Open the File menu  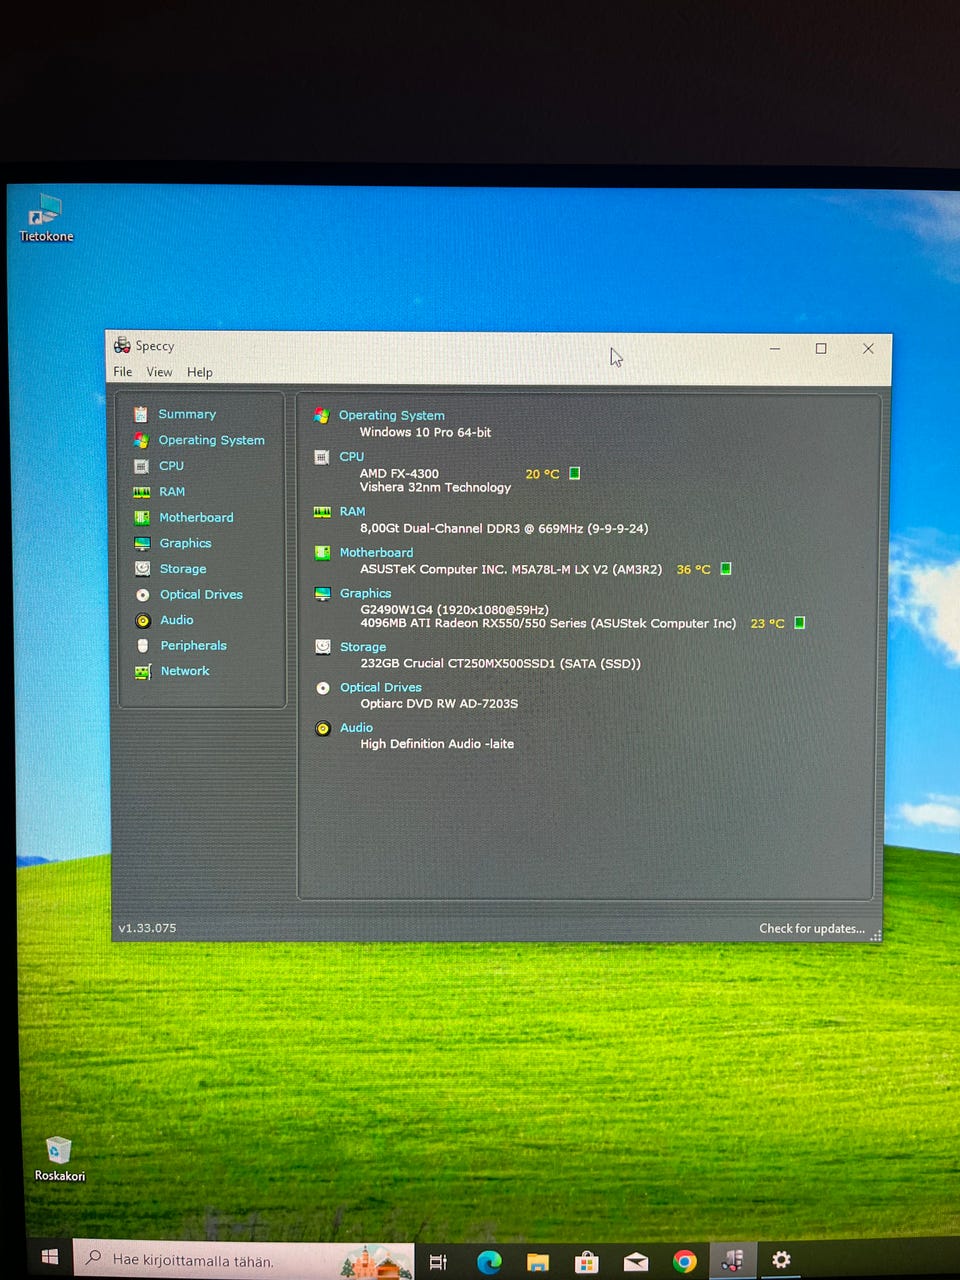[123, 372]
